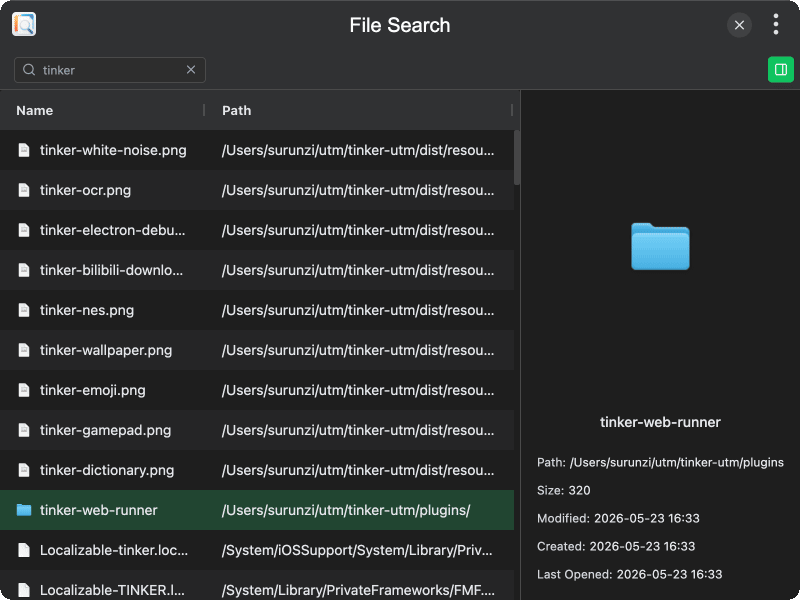Click file icon next to Localizable-tinker.loc...
The width and height of the screenshot is (800, 600).
[24, 549]
